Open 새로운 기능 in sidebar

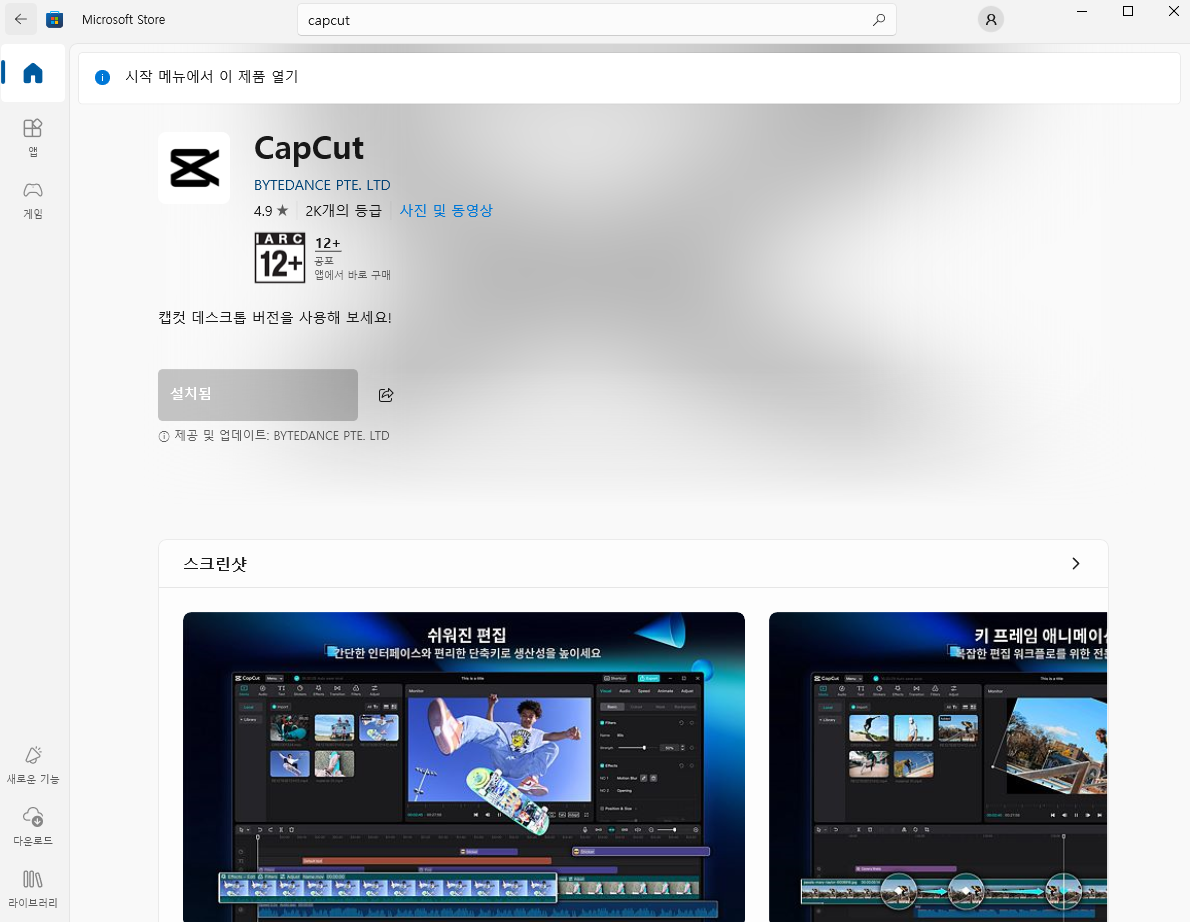33,765
